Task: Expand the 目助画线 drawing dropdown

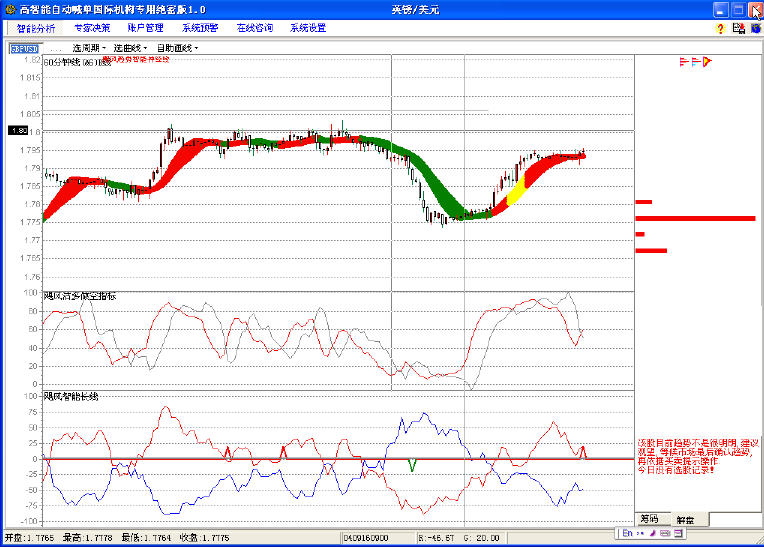Action: [177, 47]
